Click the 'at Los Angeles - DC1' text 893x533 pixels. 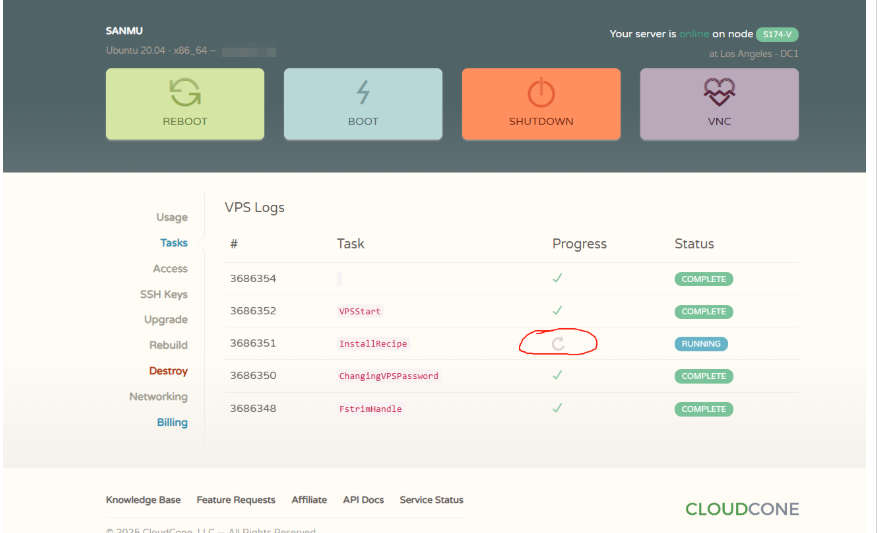click(753, 54)
